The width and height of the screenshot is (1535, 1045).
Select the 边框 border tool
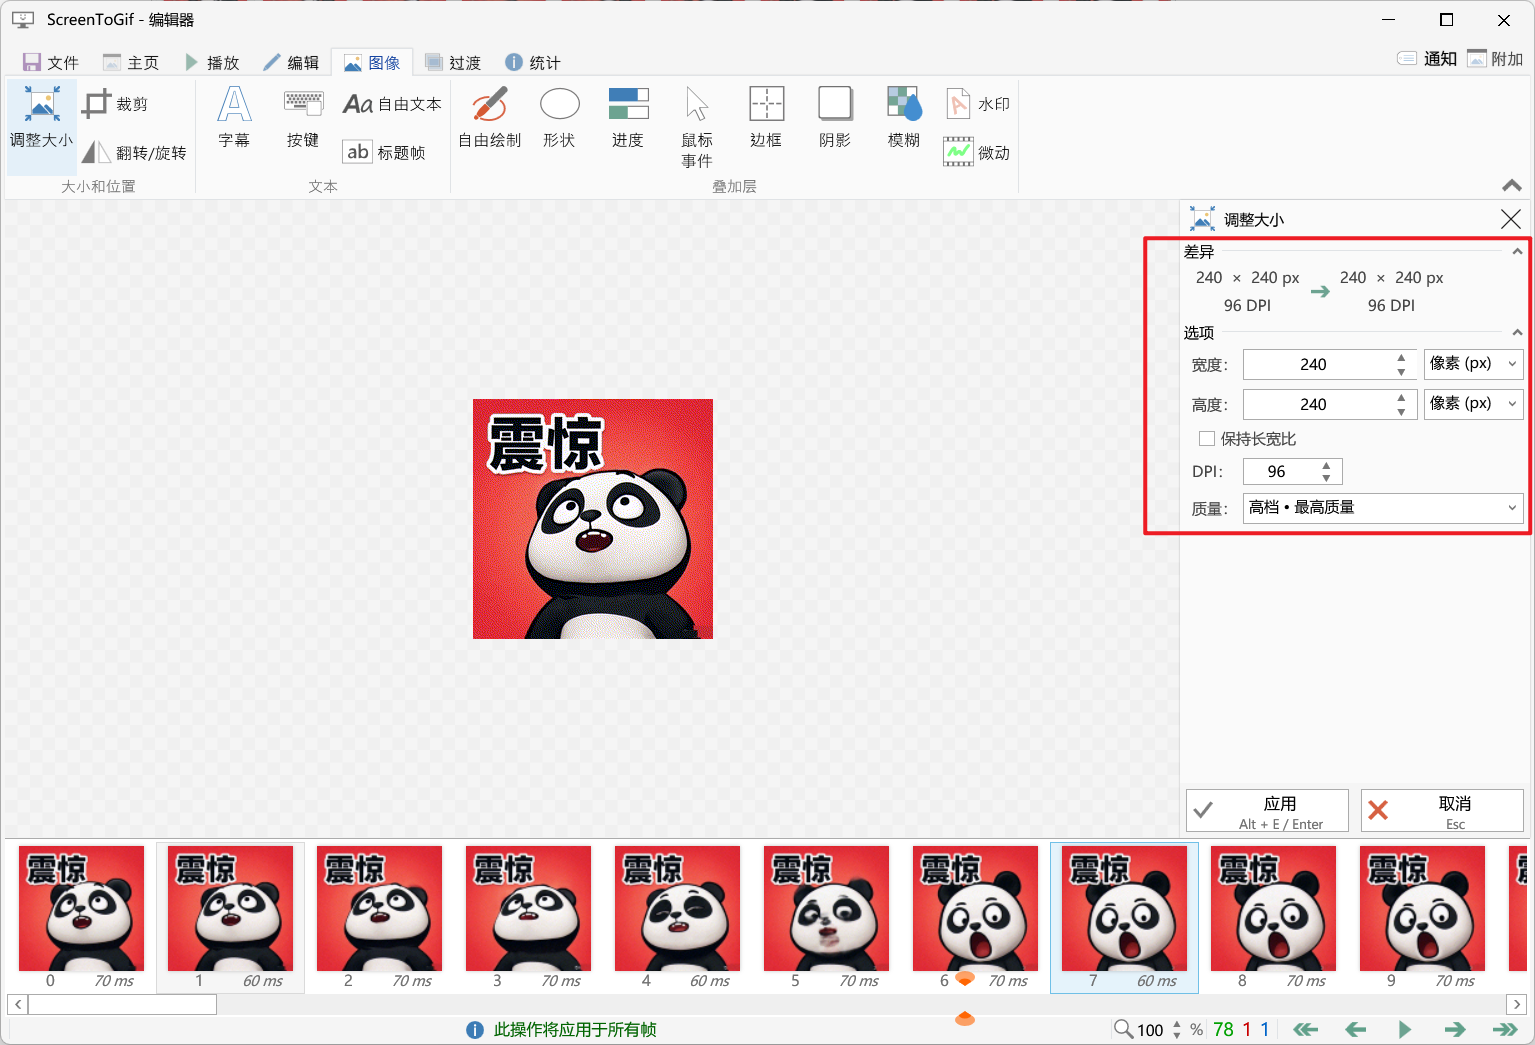[x=766, y=118]
